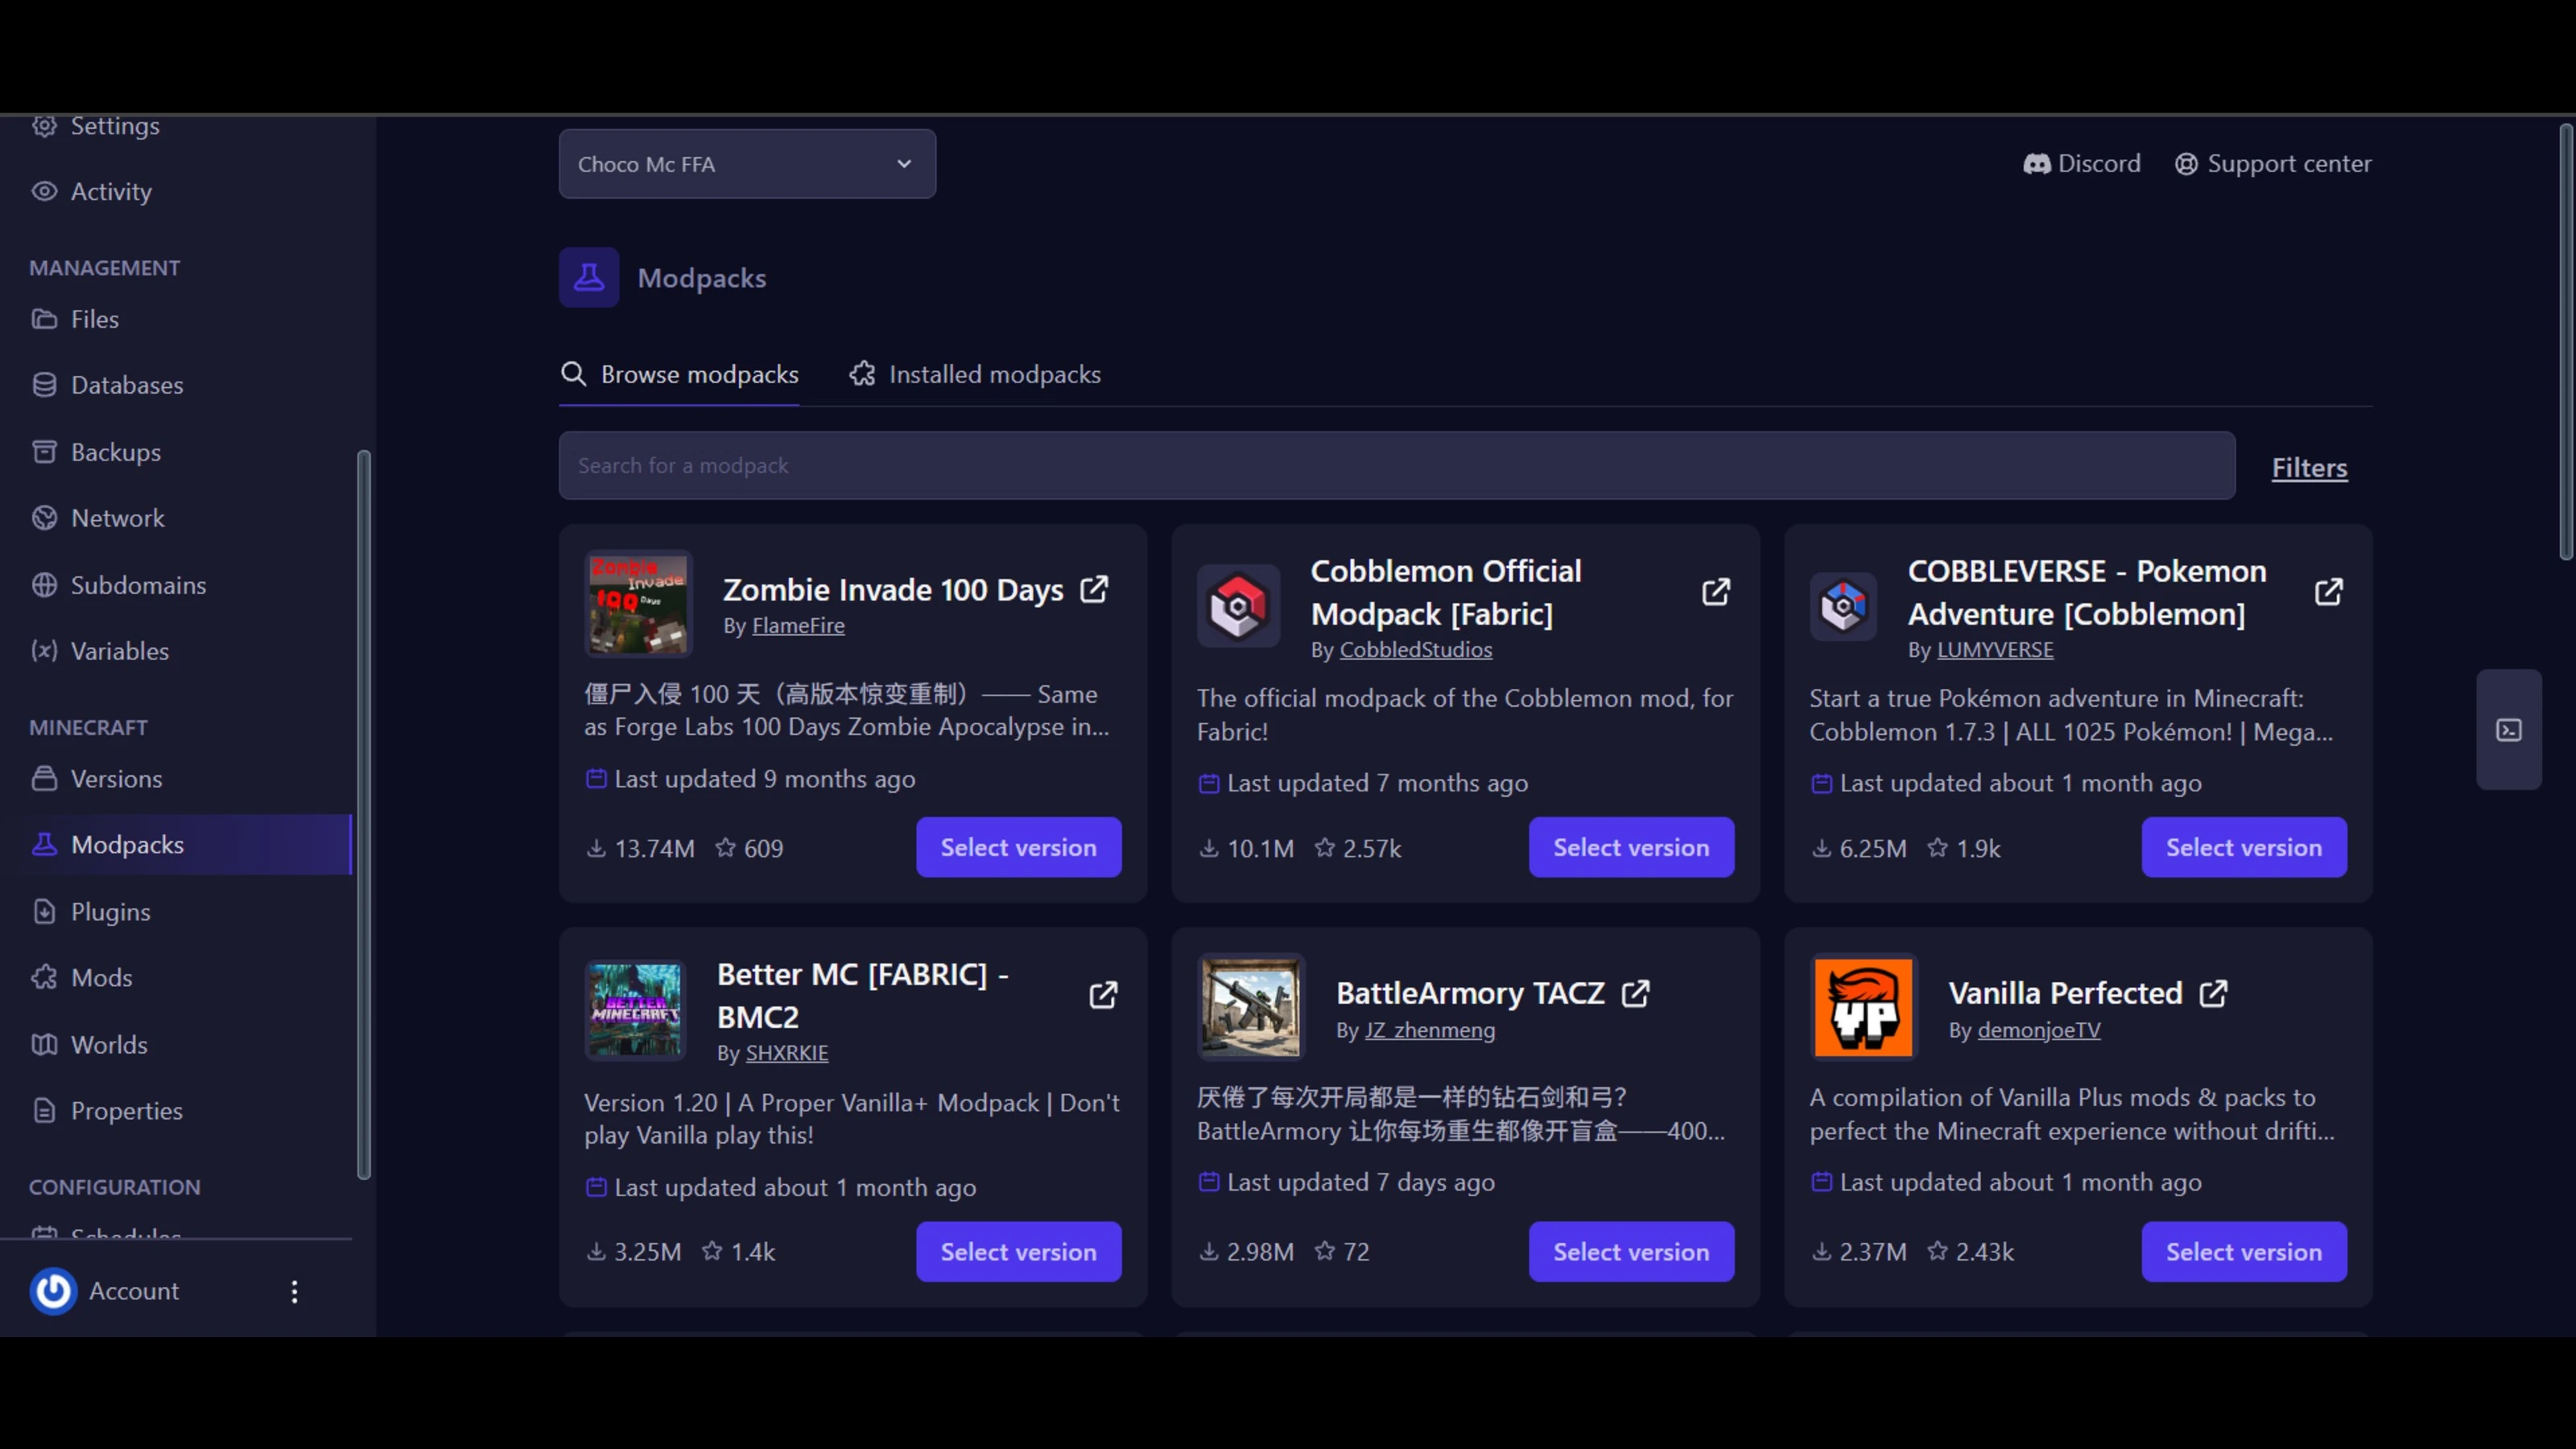This screenshot has height=1449, width=2576.
Task: Open external link for Vanilla Perfected
Action: pyautogui.click(x=2214, y=993)
